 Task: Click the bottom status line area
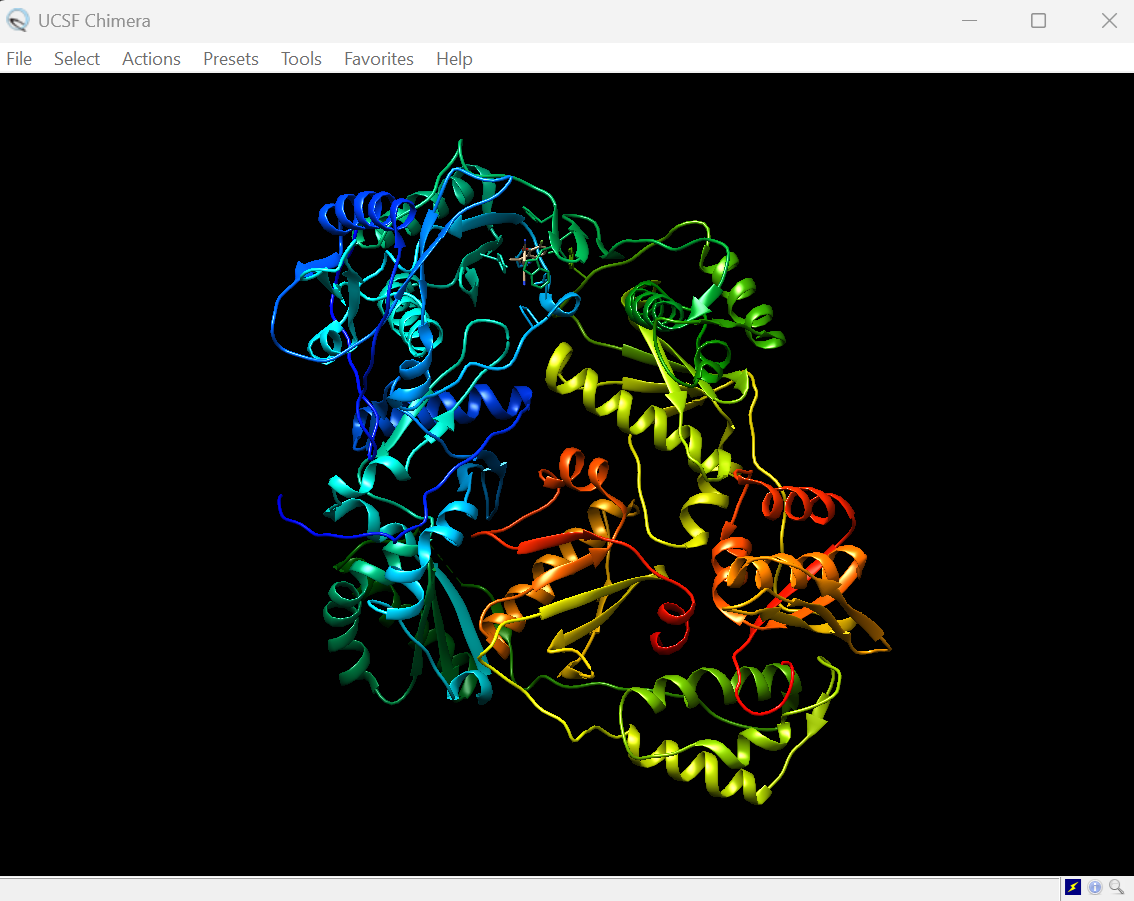click(x=529, y=889)
